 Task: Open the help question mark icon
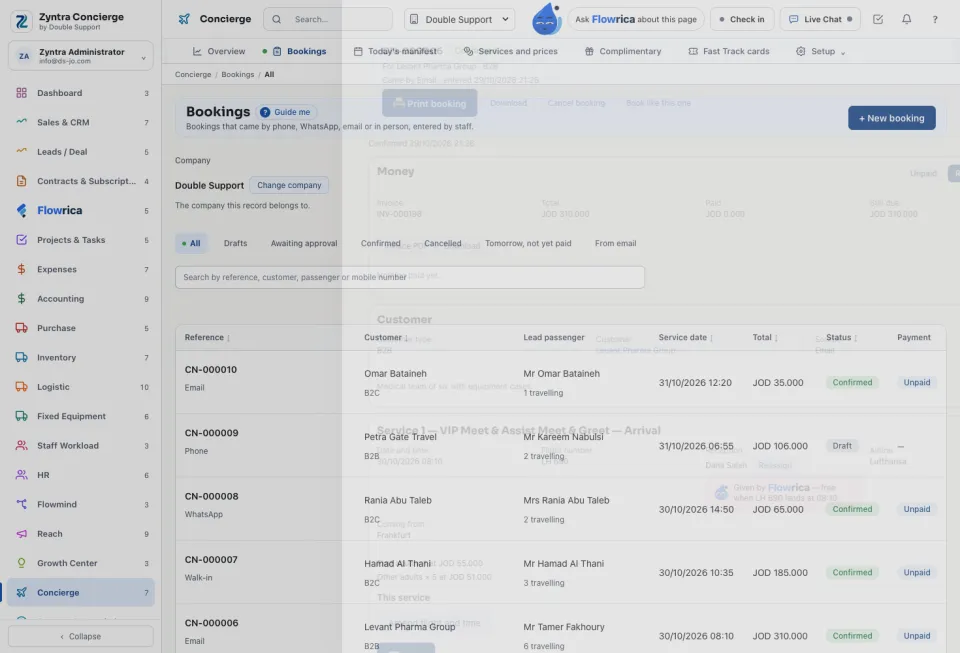coord(935,19)
